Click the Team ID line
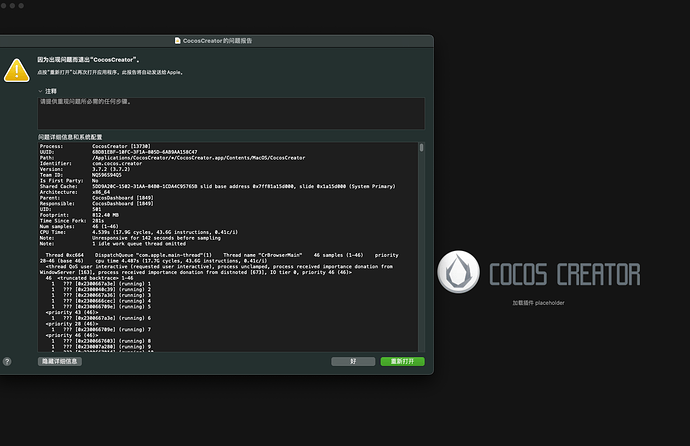This screenshot has height=446, width=690. tap(81, 175)
